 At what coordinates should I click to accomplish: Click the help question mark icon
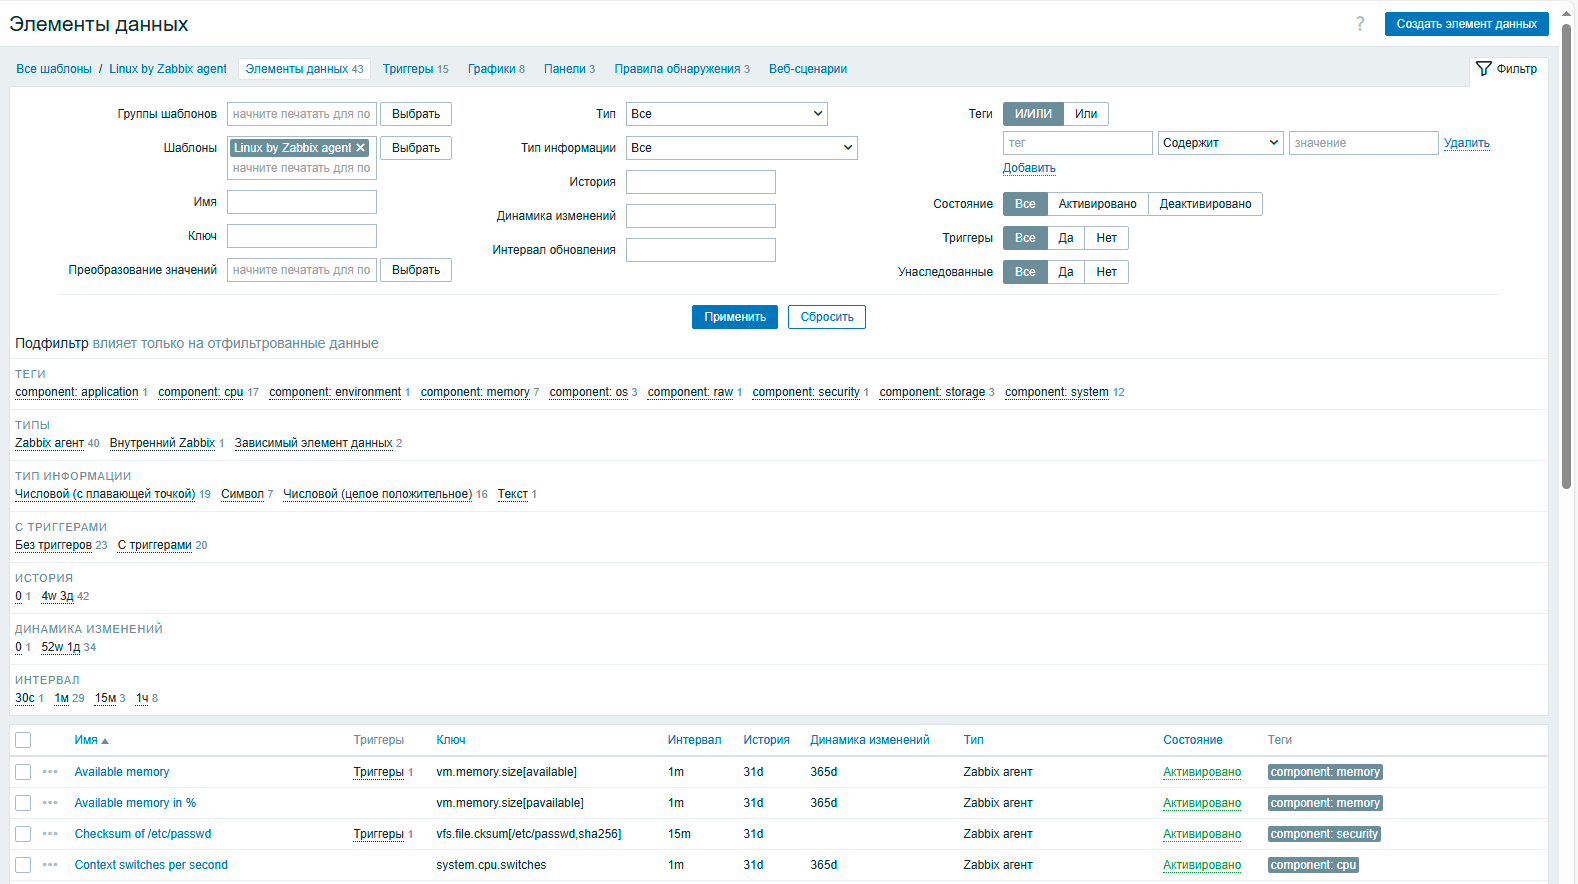click(1360, 24)
